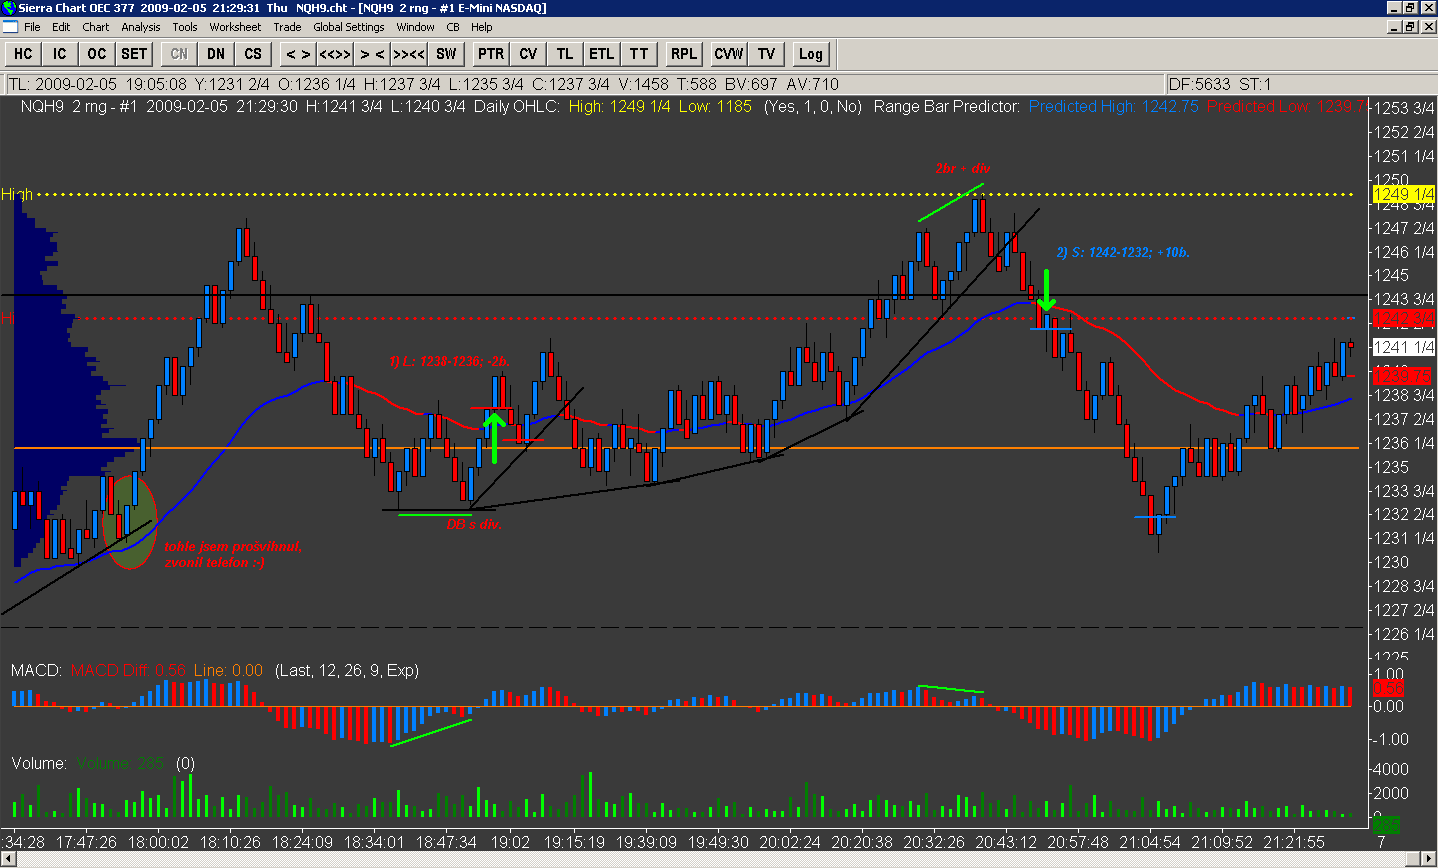
Task: Compress bar spacing with > < button
Action: coord(372,54)
